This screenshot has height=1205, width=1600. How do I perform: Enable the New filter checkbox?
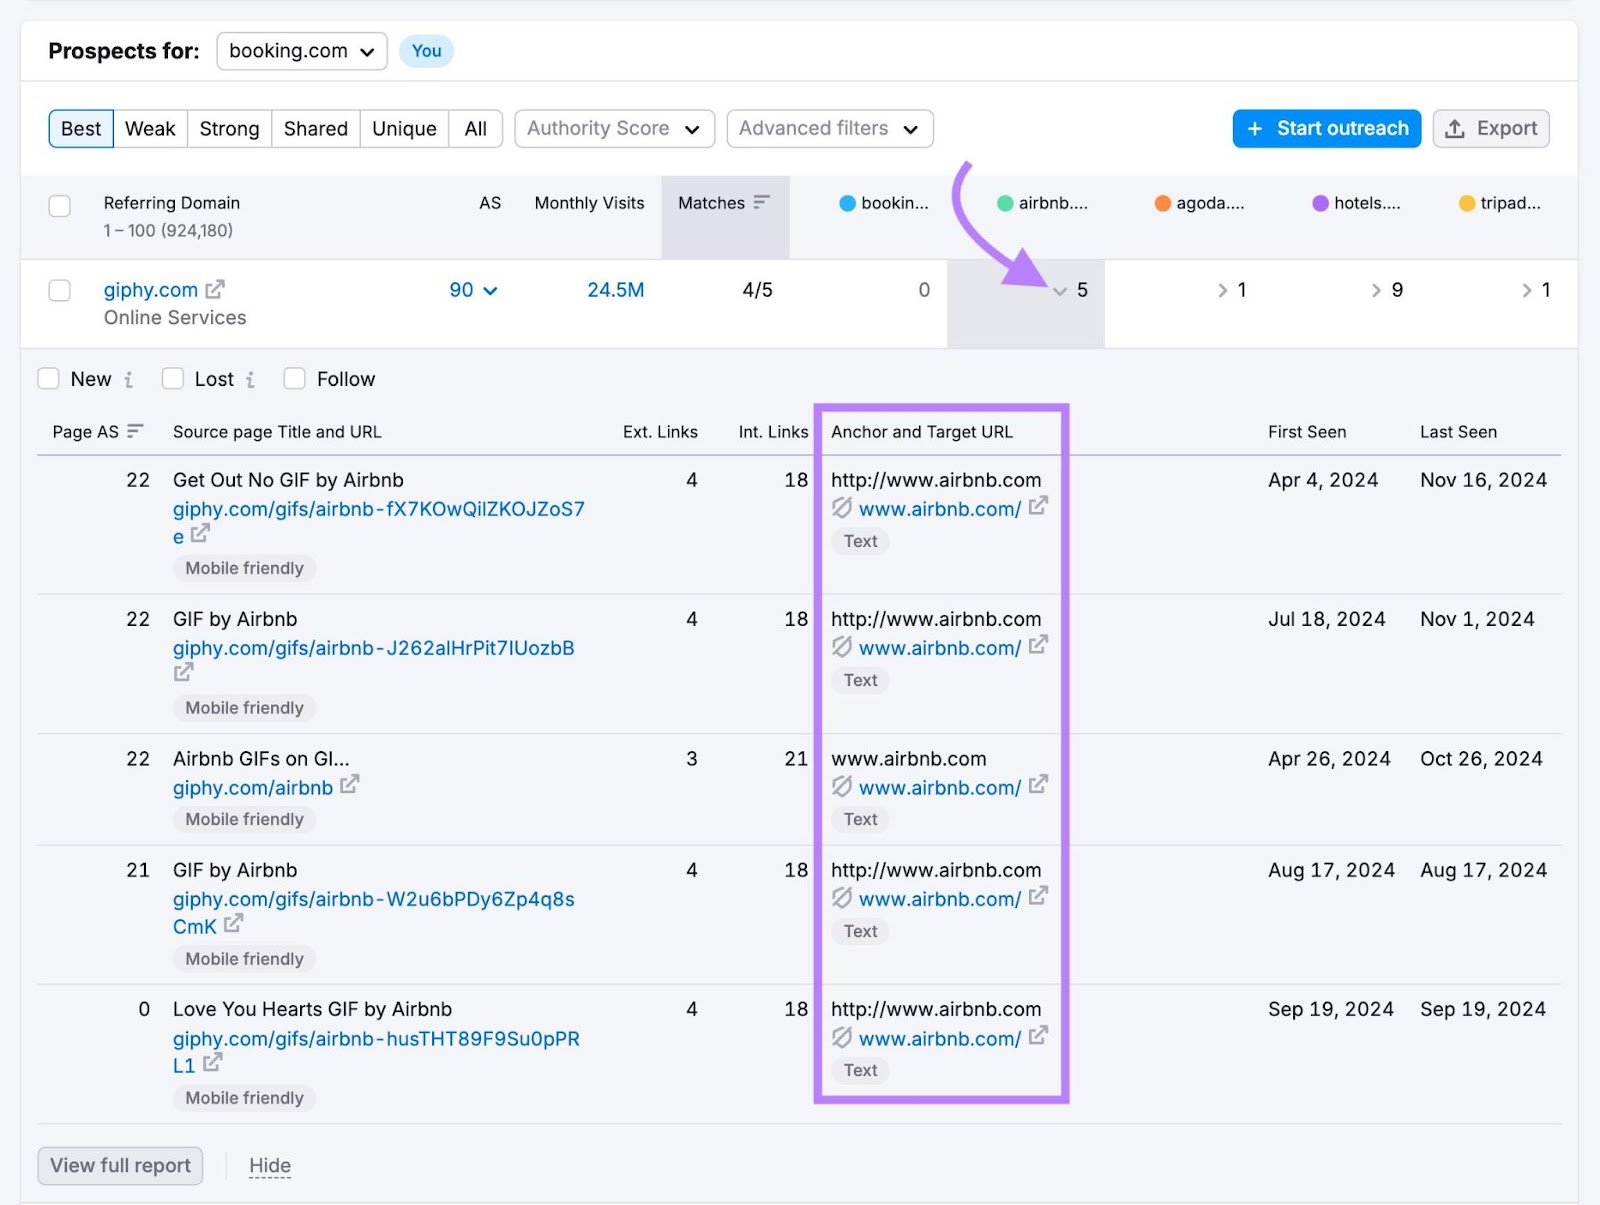[x=48, y=378]
